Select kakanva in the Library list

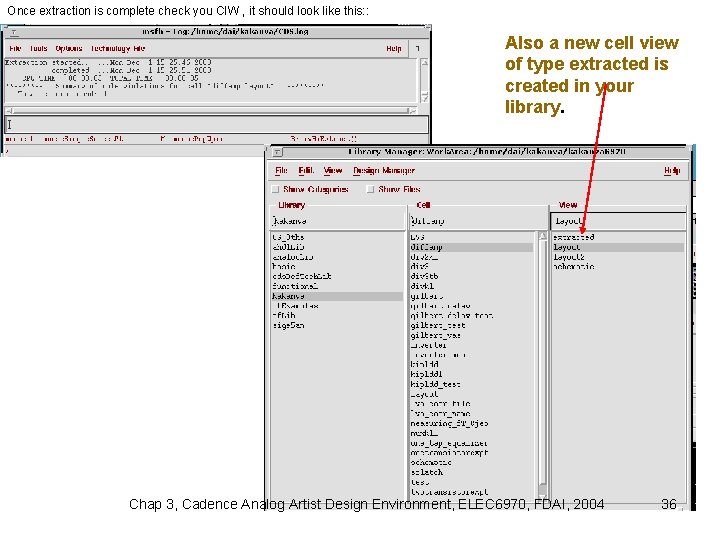point(337,296)
